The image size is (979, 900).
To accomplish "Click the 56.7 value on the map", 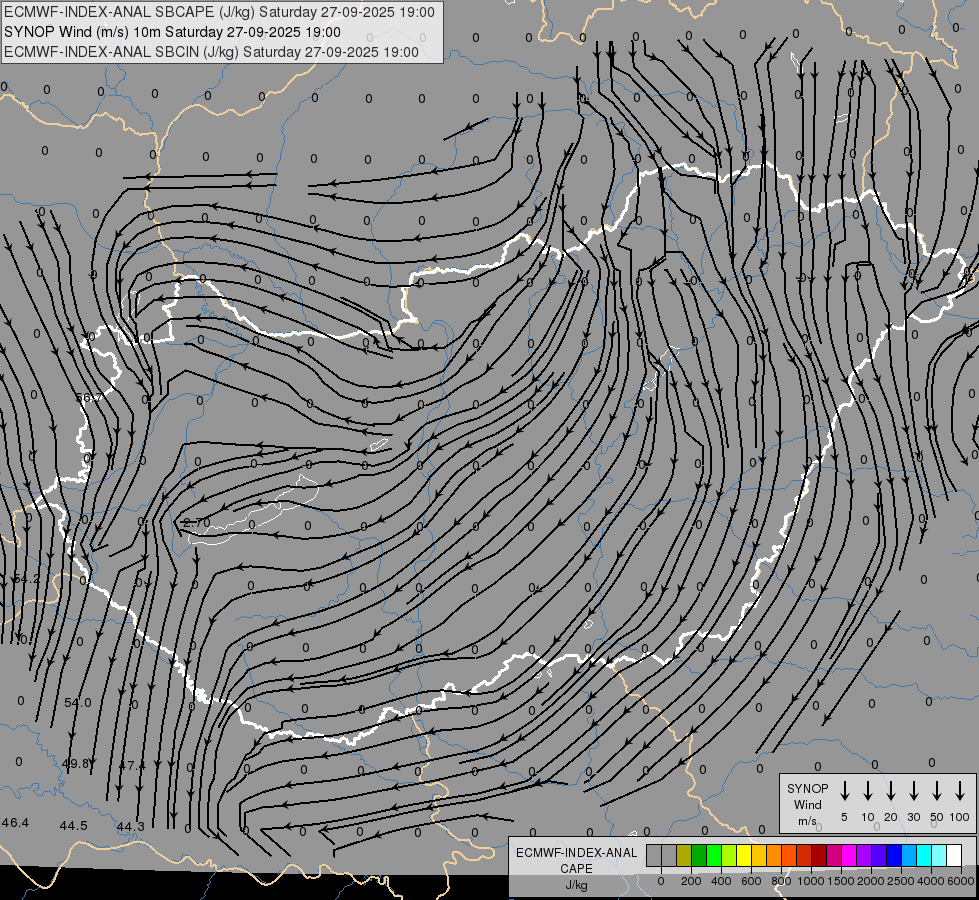I will (89, 397).
